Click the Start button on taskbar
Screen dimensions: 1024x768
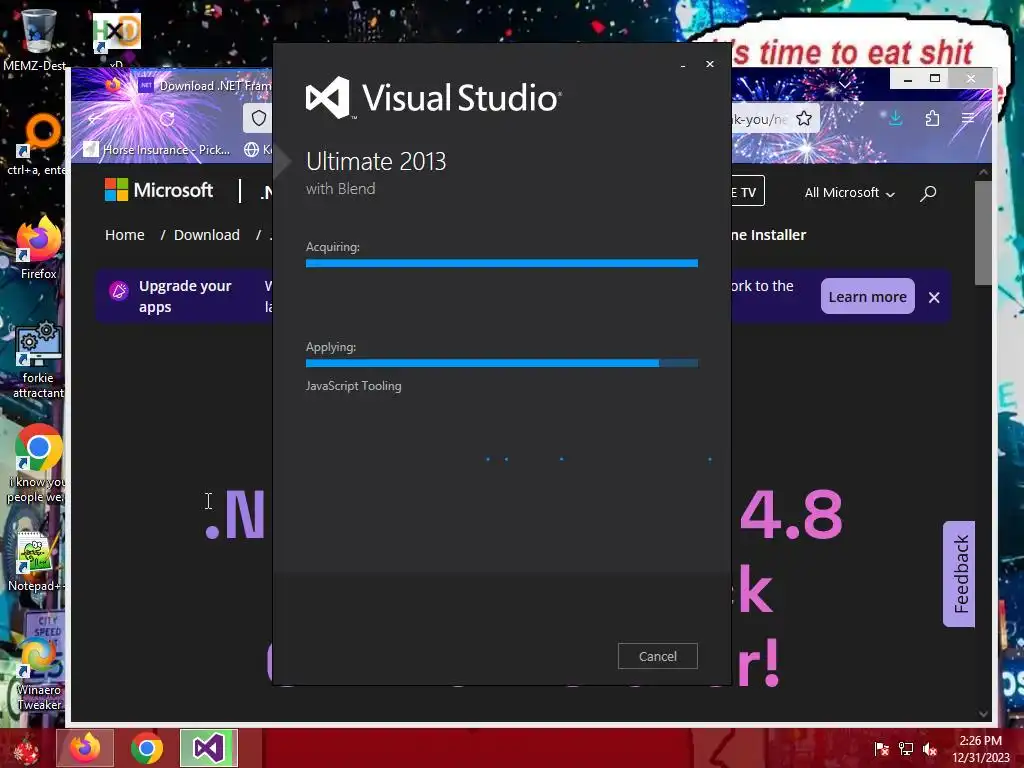coord(25,748)
